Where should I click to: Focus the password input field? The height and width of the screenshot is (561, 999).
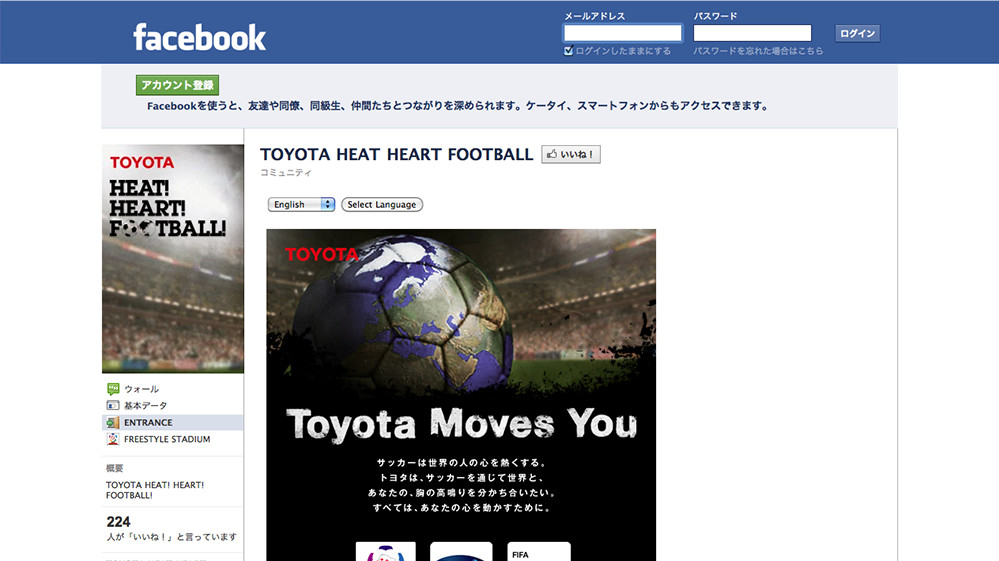tap(752, 33)
